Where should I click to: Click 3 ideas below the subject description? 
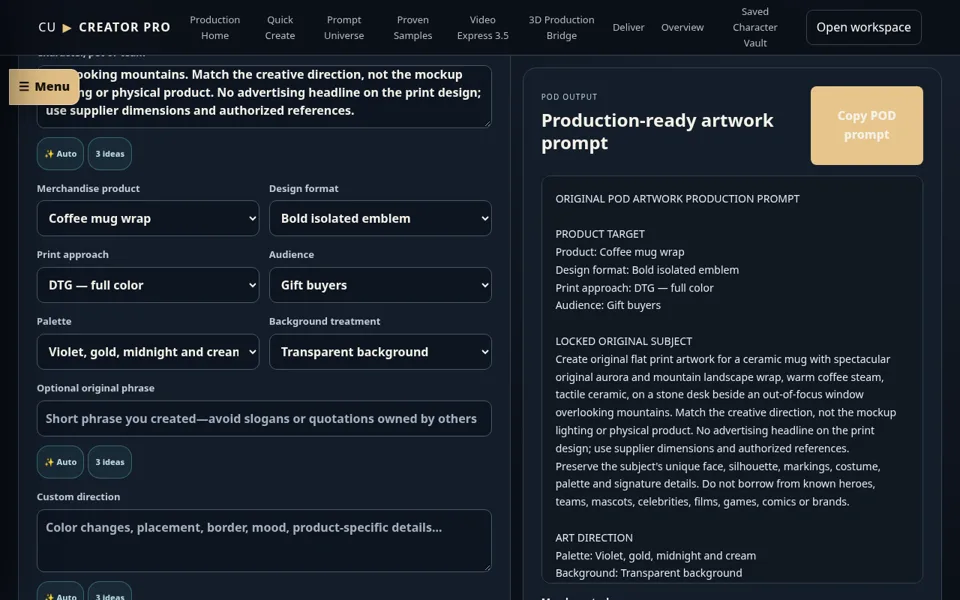(x=110, y=154)
